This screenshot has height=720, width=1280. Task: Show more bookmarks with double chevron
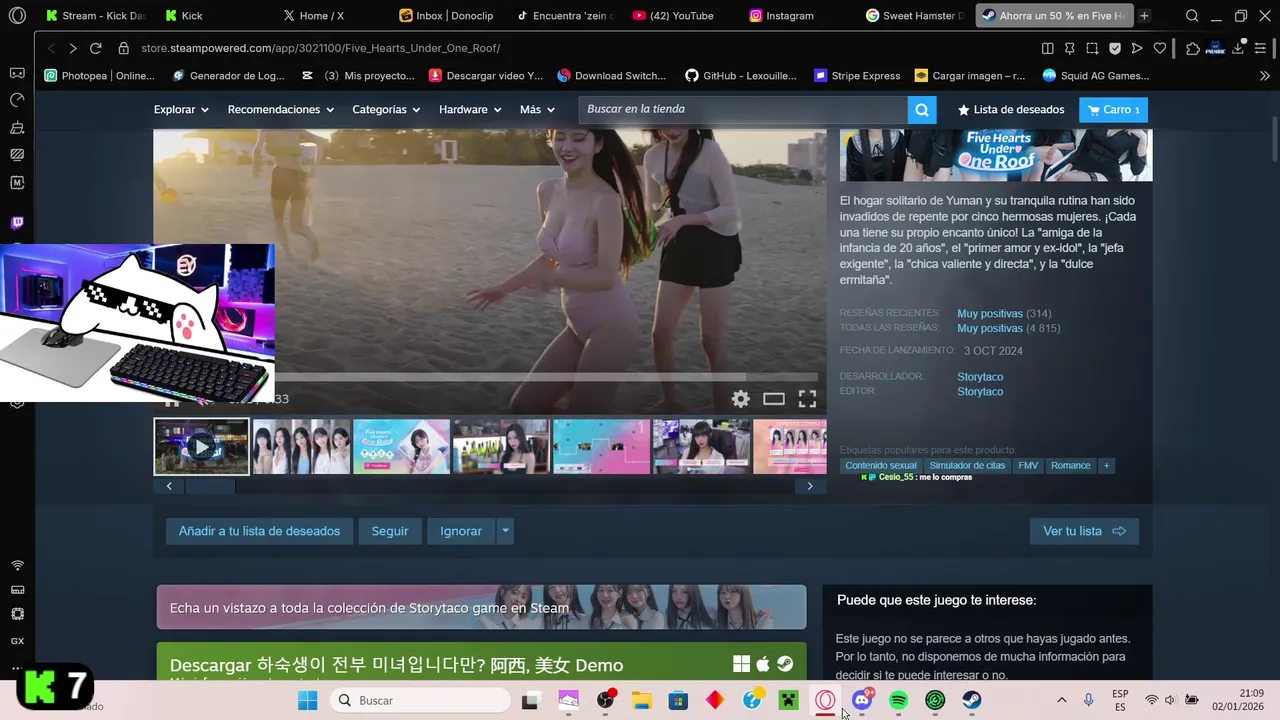pyautogui.click(x=1264, y=75)
